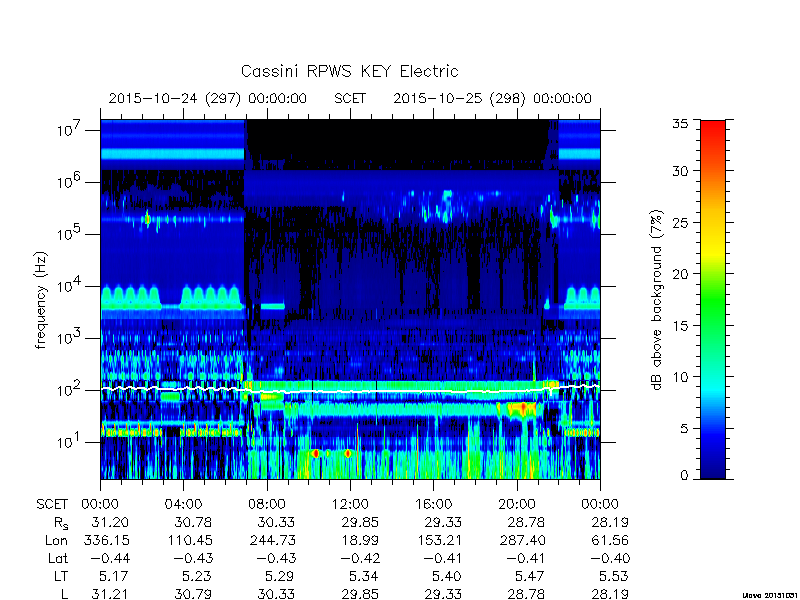Screen dimensions: 800x600
Task: Click the 'frequency (Hz)' axis label
Action: [x=41, y=300]
